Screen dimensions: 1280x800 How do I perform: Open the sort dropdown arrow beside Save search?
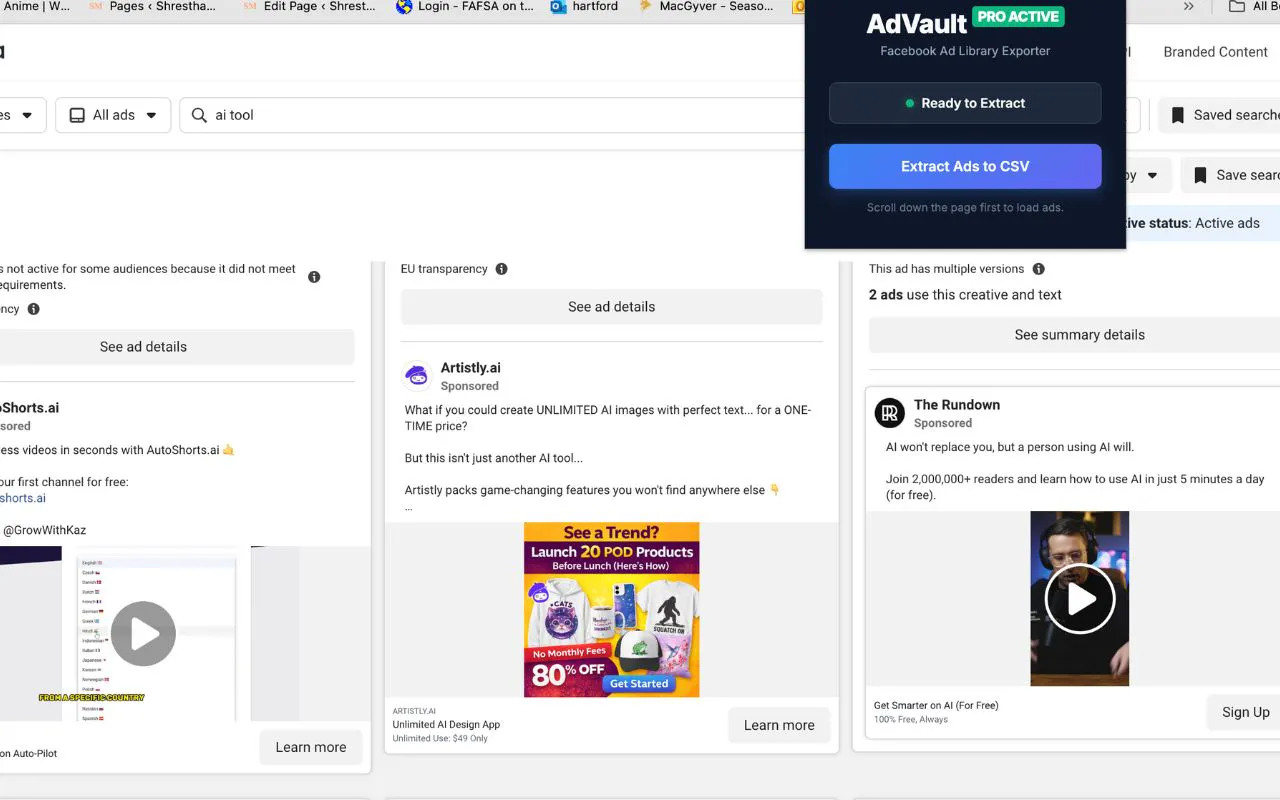coord(1152,175)
